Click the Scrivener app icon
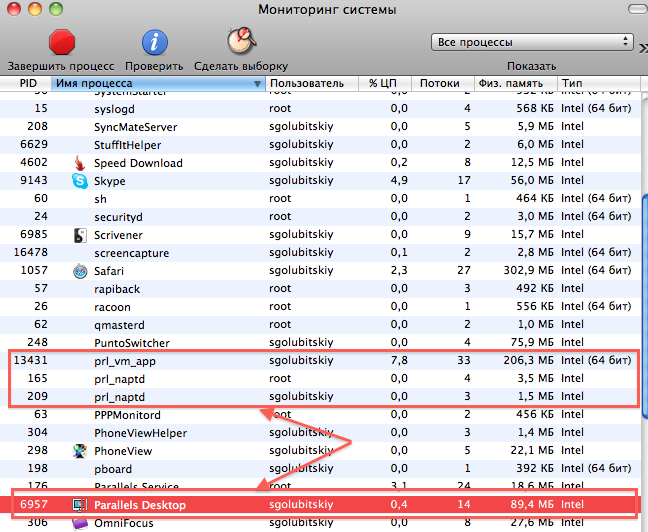 (80, 235)
